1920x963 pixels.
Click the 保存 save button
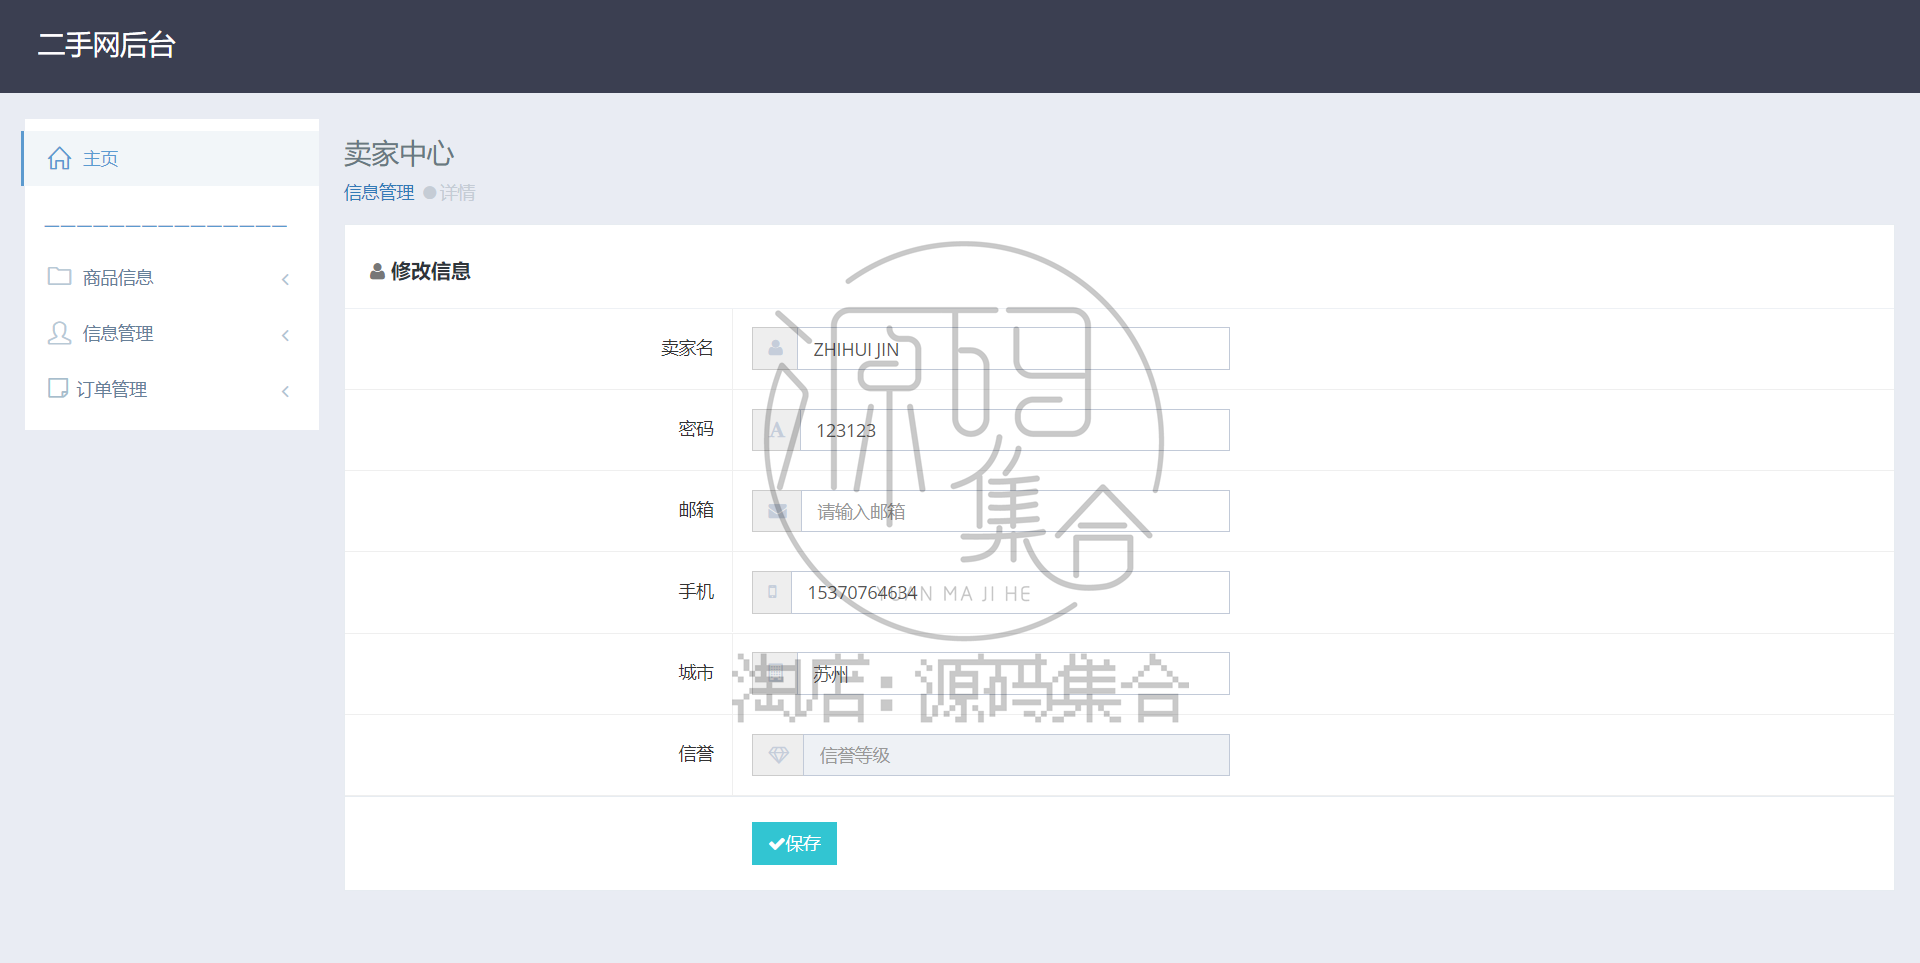794,843
